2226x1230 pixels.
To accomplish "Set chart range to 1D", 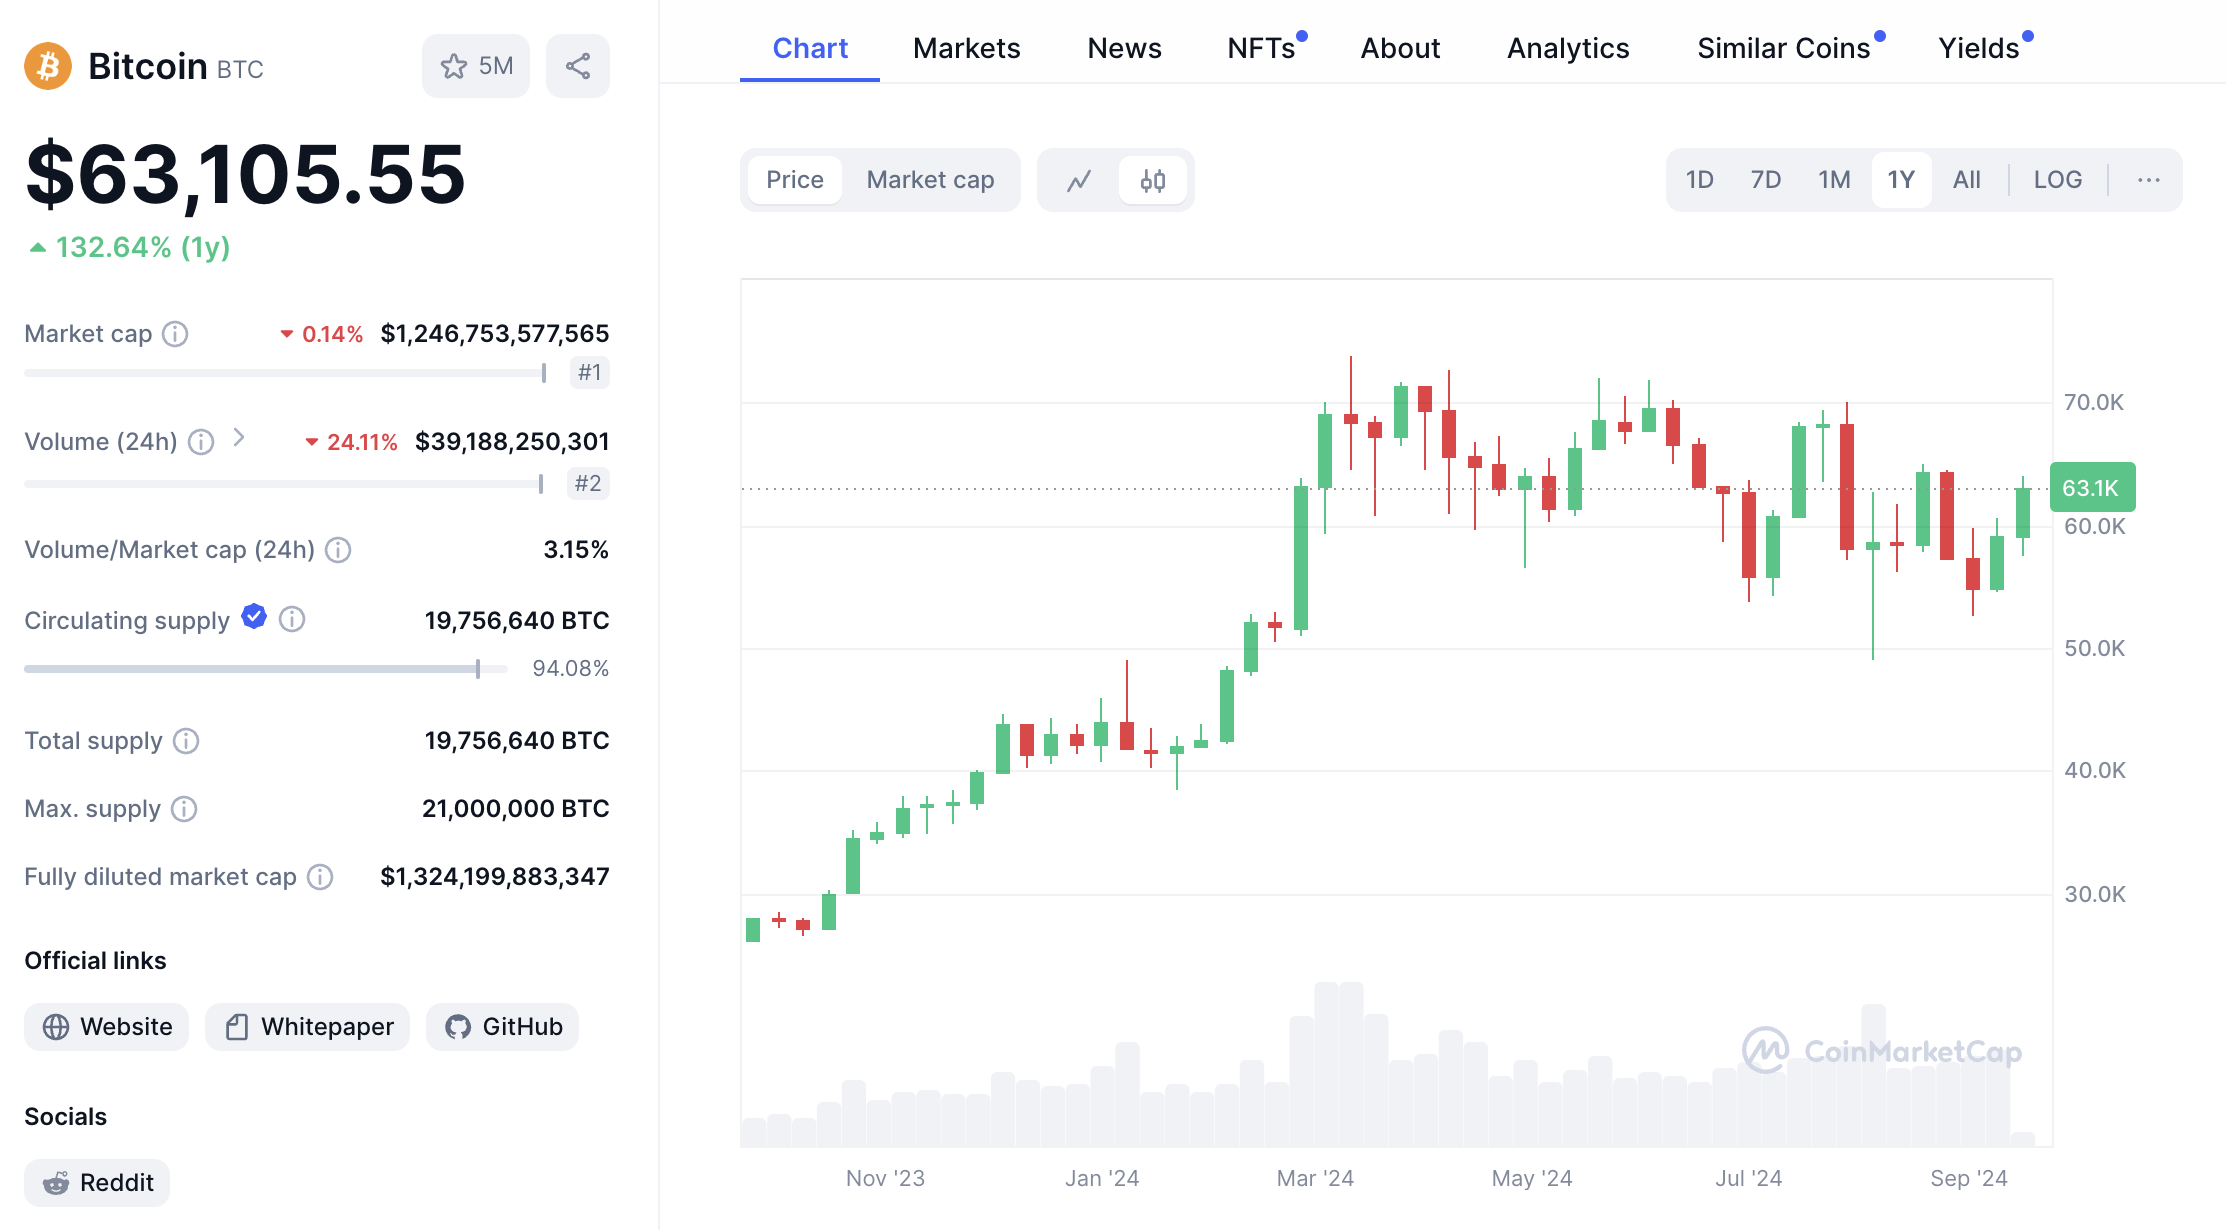I will 1700,180.
